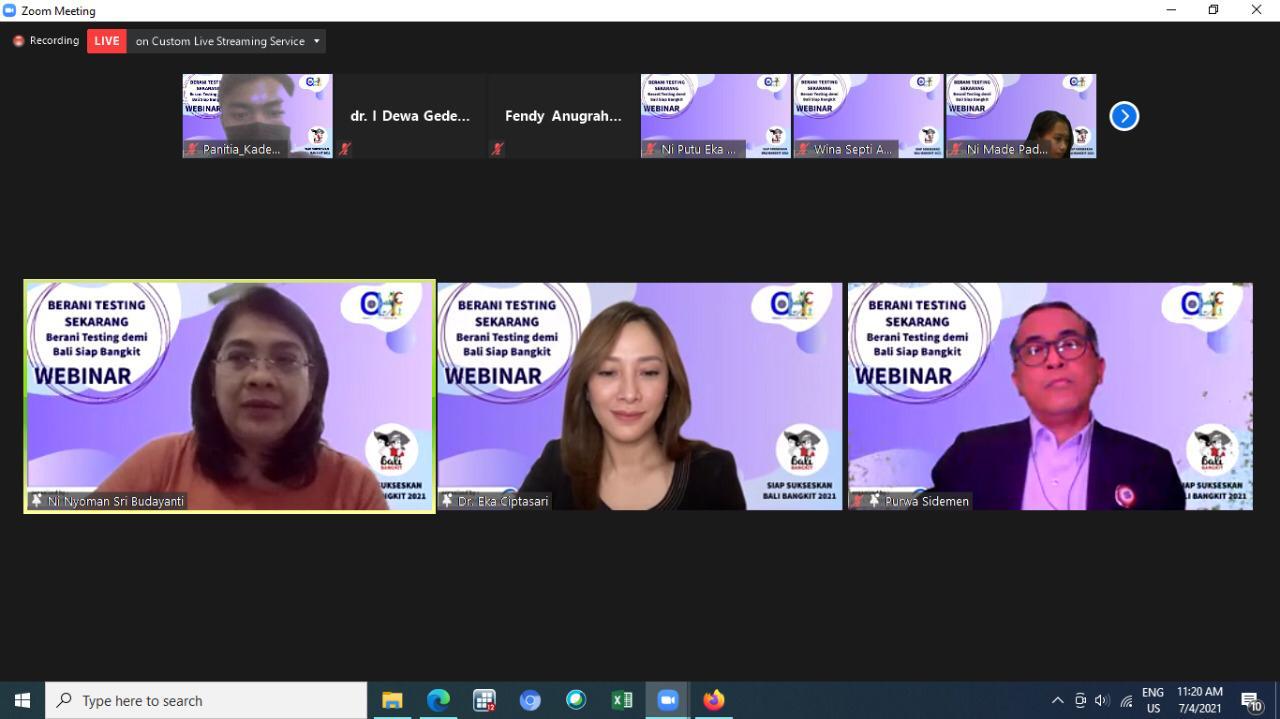Image resolution: width=1280 pixels, height=719 pixels.
Task: Expand the Custom Live Streaming Service dropdown
Action: [x=317, y=41]
